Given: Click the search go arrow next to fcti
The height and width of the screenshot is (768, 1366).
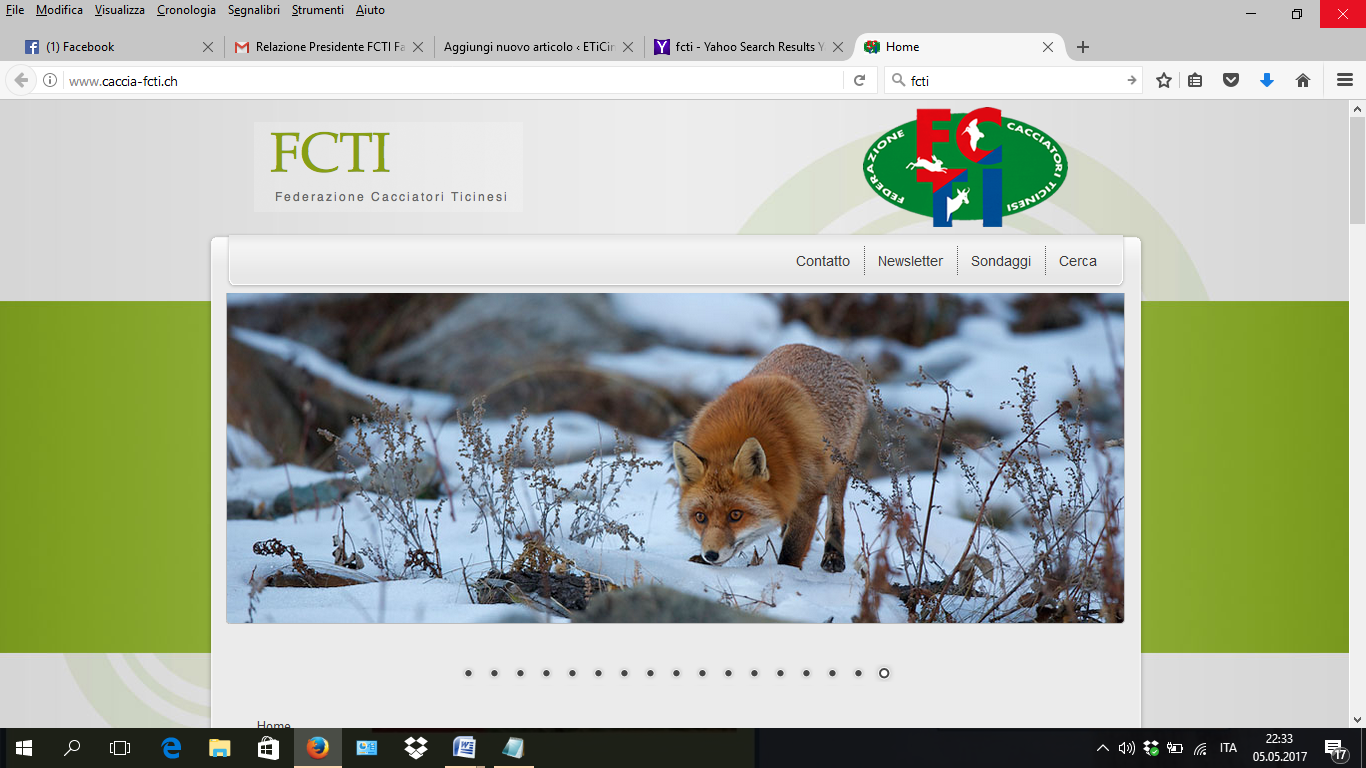Looking at the screenshot, I should click(1131, 81).
